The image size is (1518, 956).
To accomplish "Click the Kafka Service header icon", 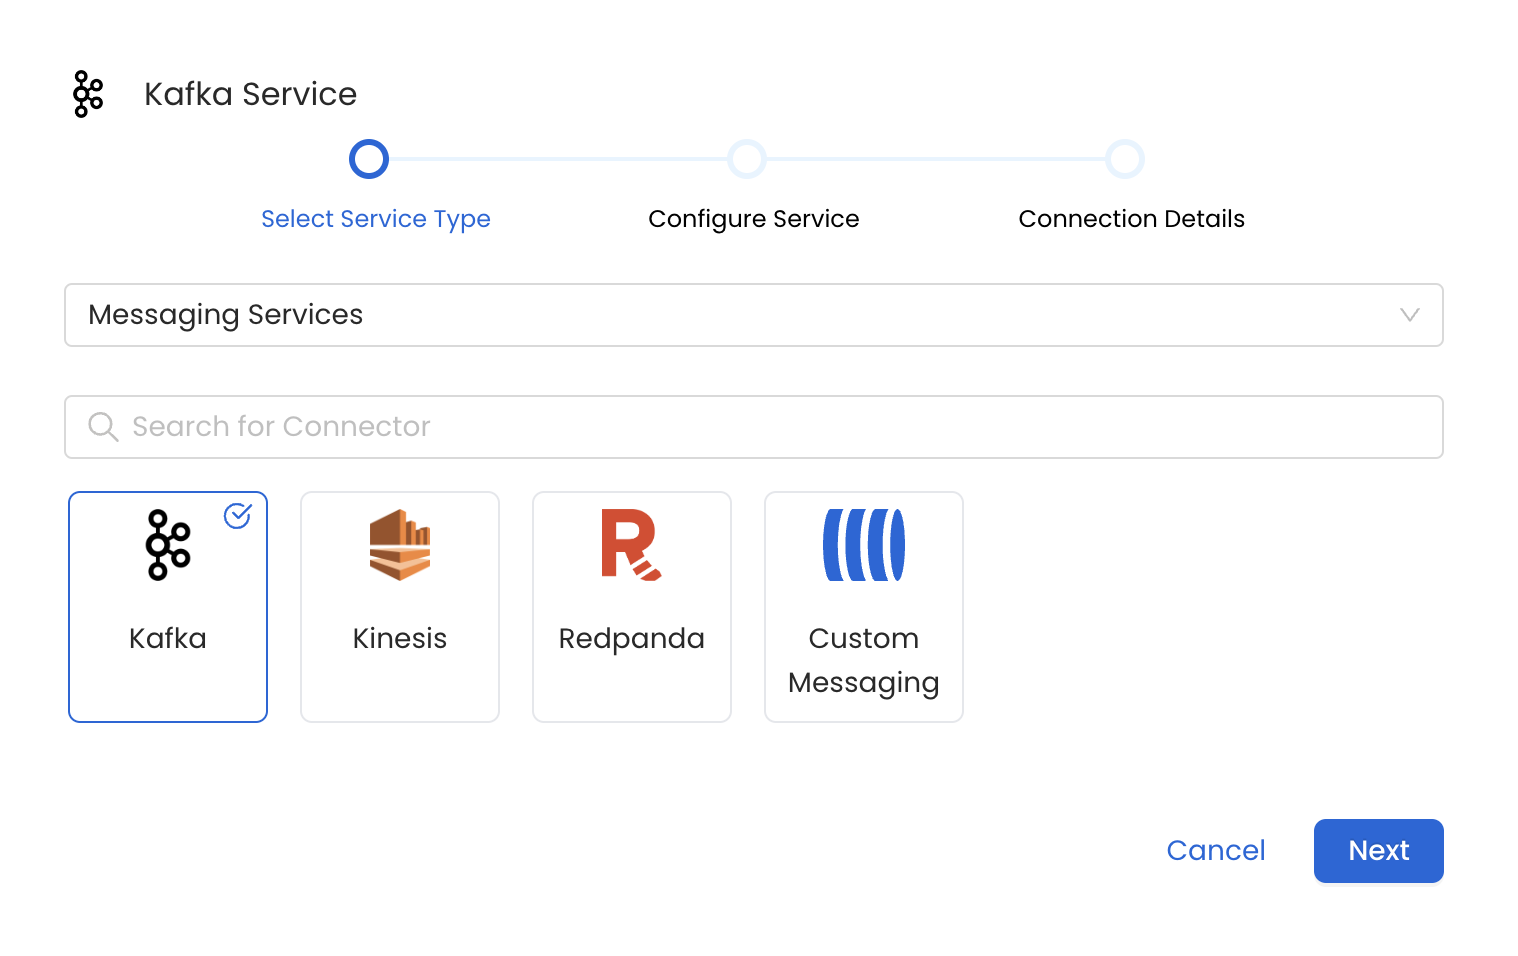I will [87, 93].
